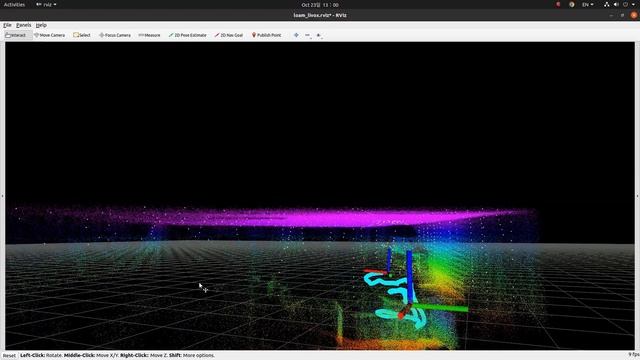Viewport: 640px width, 360px height.
Task: Select the Move Camera tool
Action: point(49,35)
